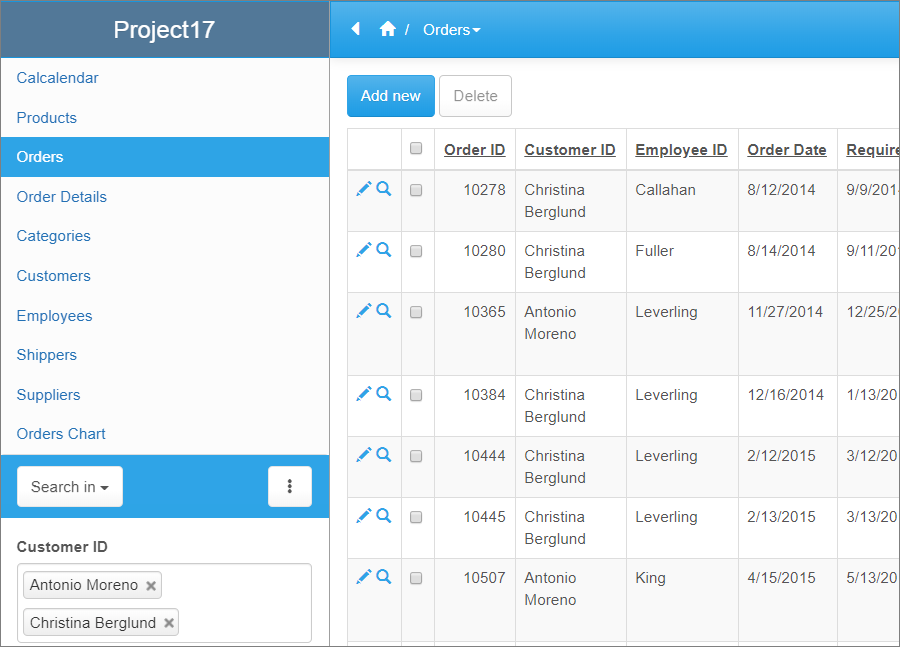Open magnifier view for order 10384
The width and height of the screenshot is (900, 647).
(x=384, y=394)
